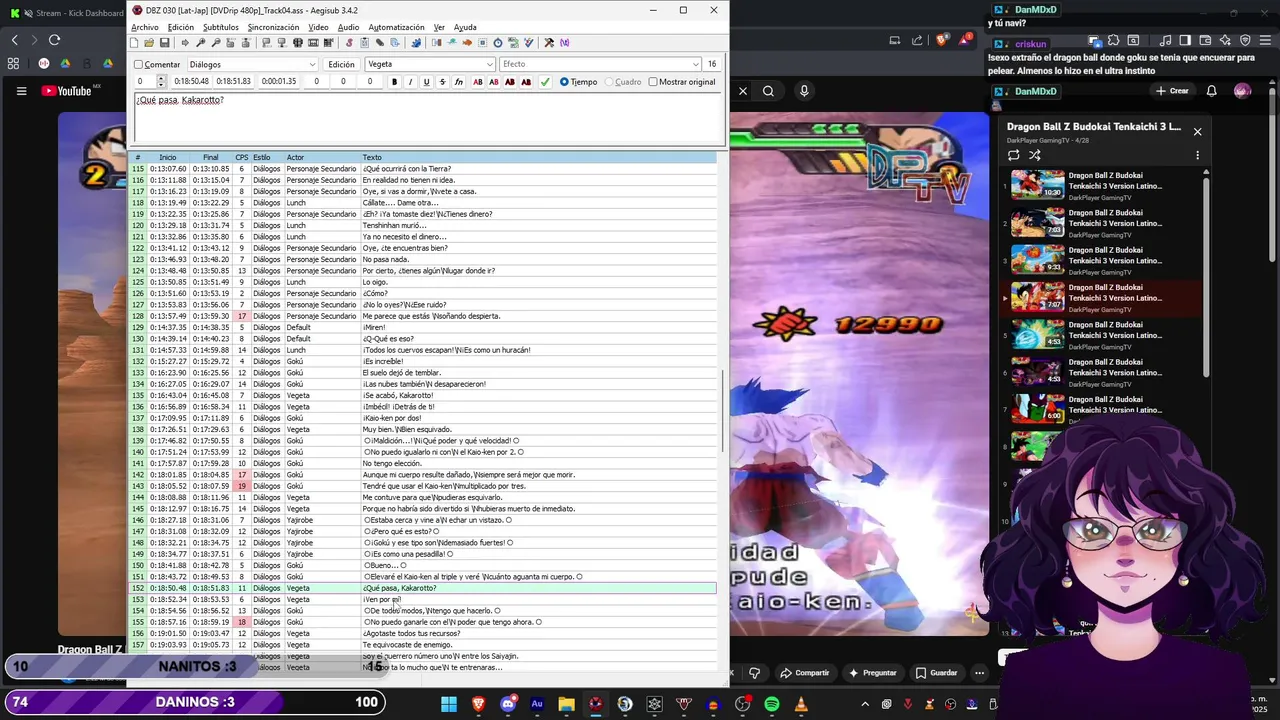This screenshot has height=720, width=1280.
Task: Click the New subtitles icon in Aegisub toolbar
Action: [x=134, y=43]
